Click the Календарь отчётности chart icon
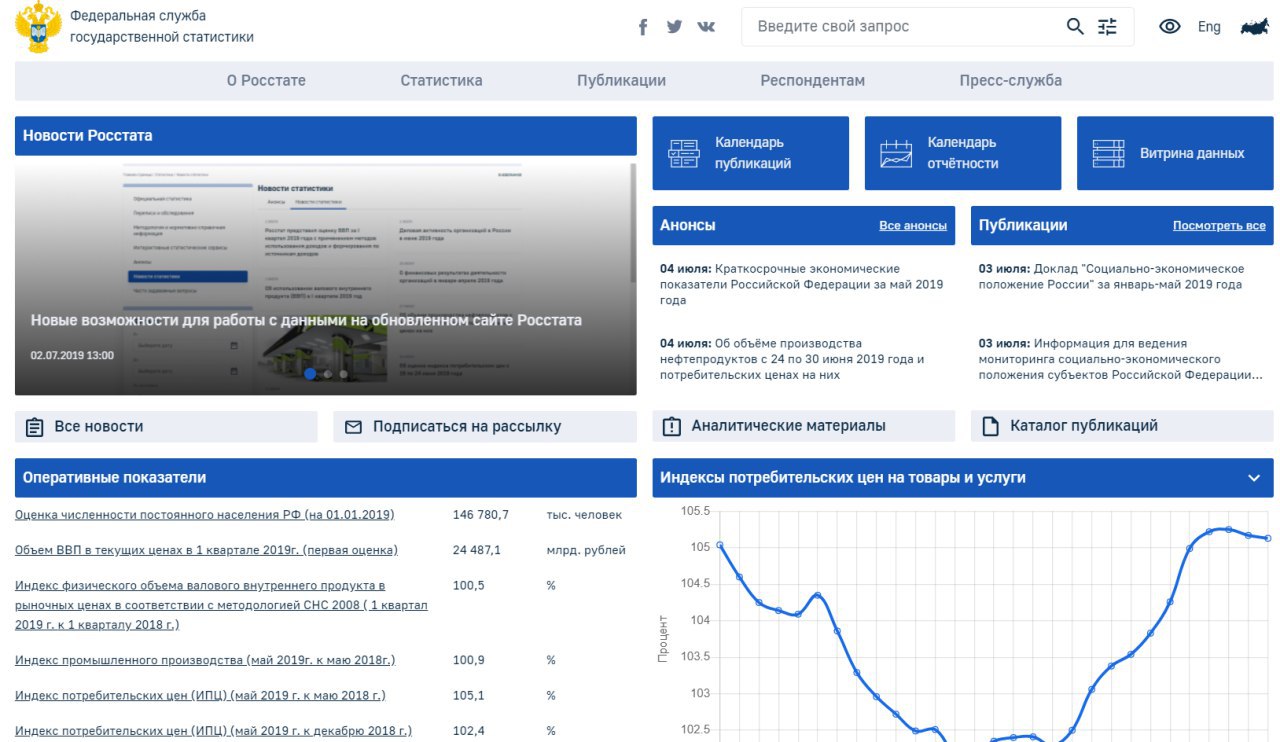The image size is (1280, 742). [896, 153]
